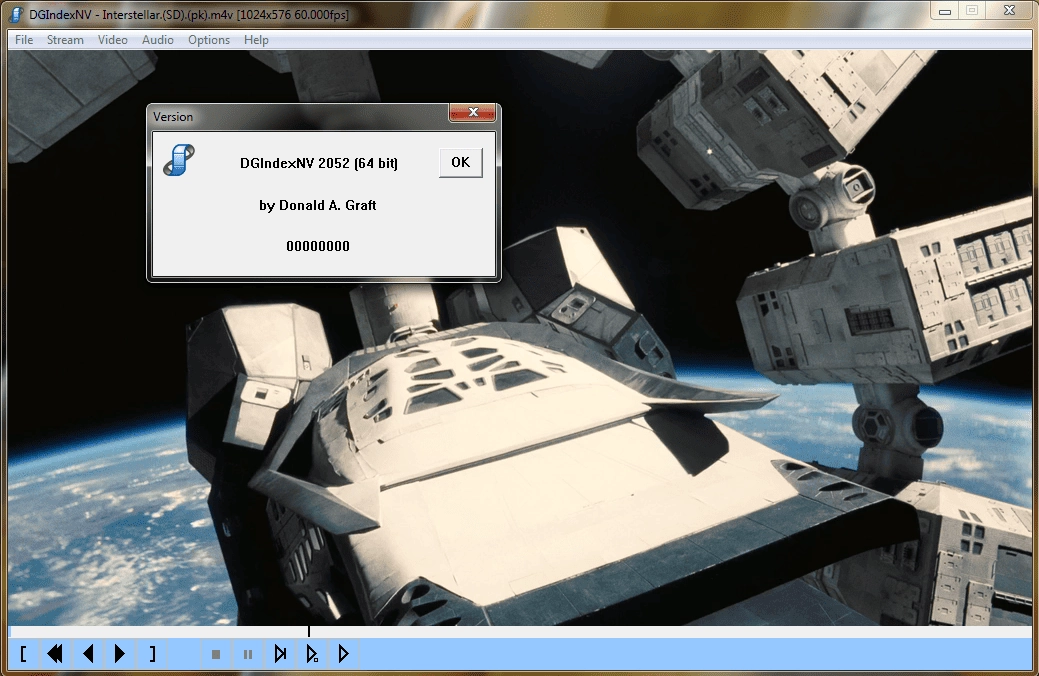The image size is (1039, 676).
Task: Open the Stream menu
Action: [x=65, y=40]
